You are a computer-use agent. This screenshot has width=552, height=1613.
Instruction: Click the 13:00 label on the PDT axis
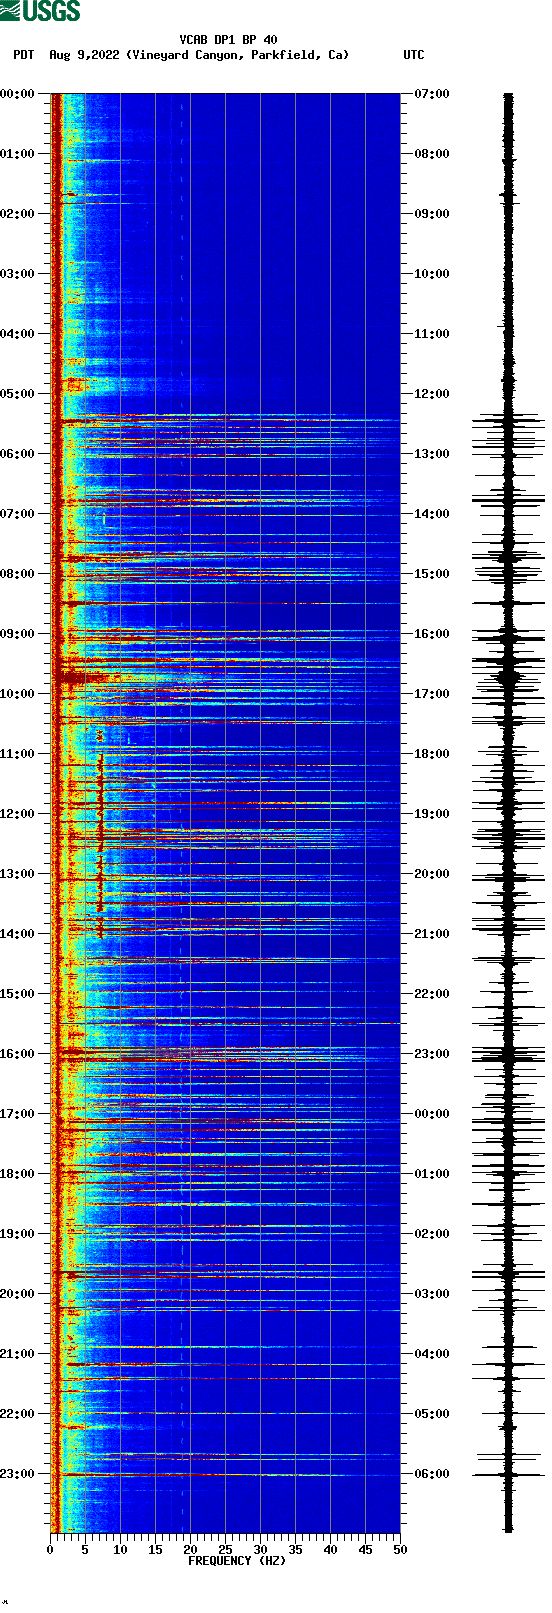tap(18, 874)
